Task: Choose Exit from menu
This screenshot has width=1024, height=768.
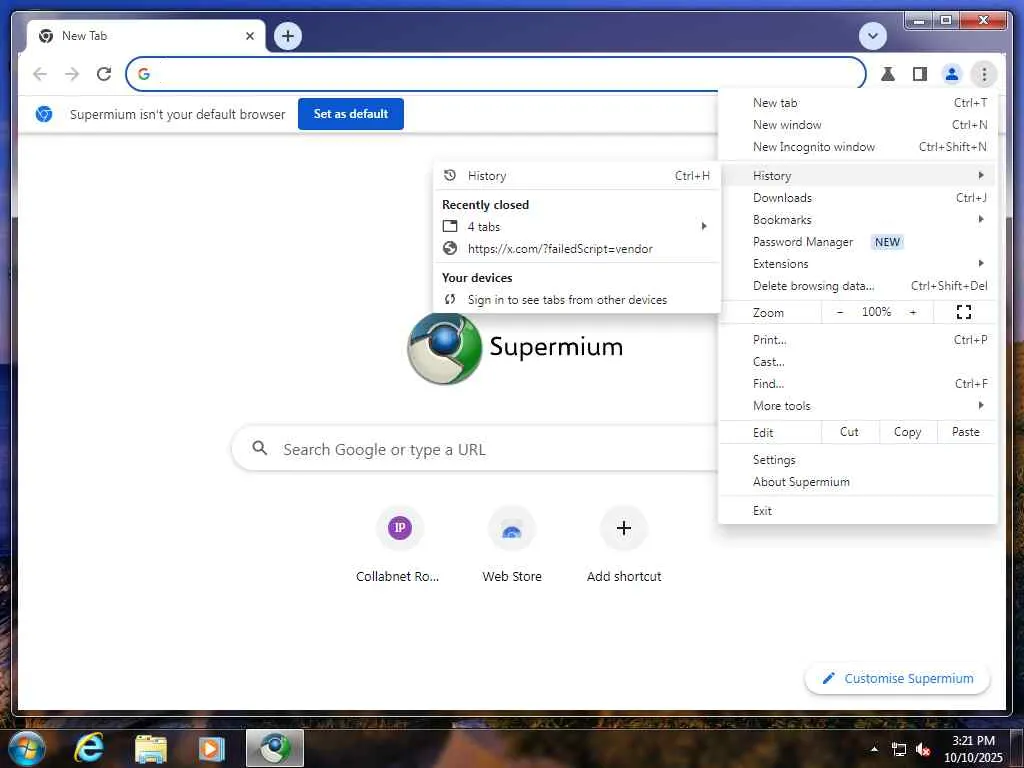Action: click(857, 511)
